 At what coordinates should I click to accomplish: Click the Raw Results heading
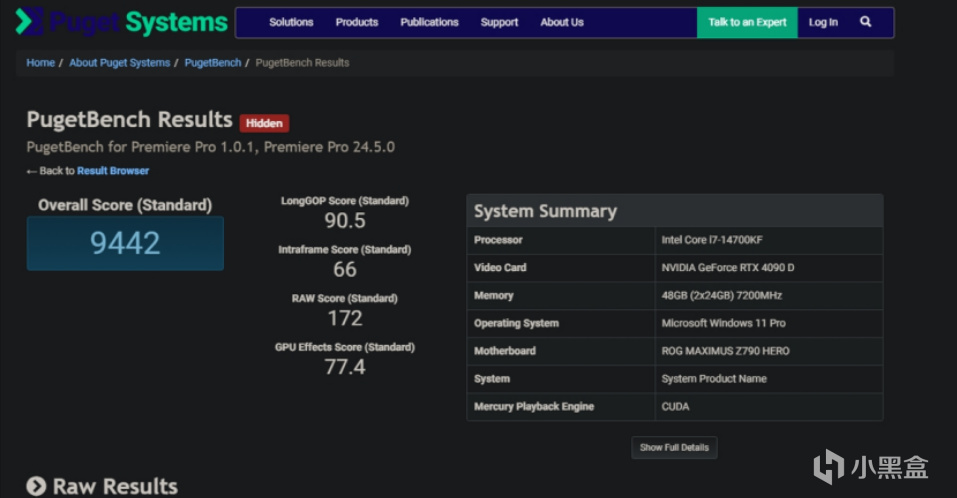click(x=115, y=486)
